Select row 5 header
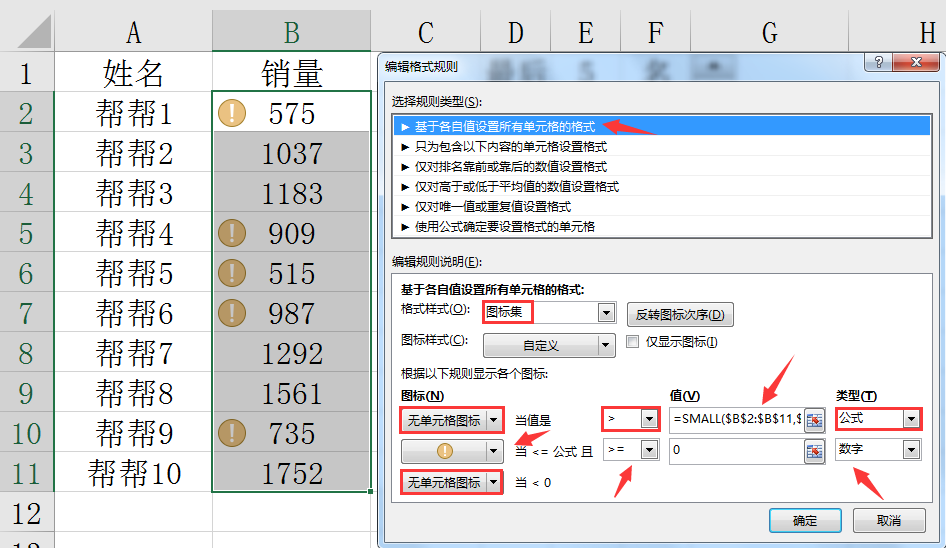946x548 pixels. (27, 232)
